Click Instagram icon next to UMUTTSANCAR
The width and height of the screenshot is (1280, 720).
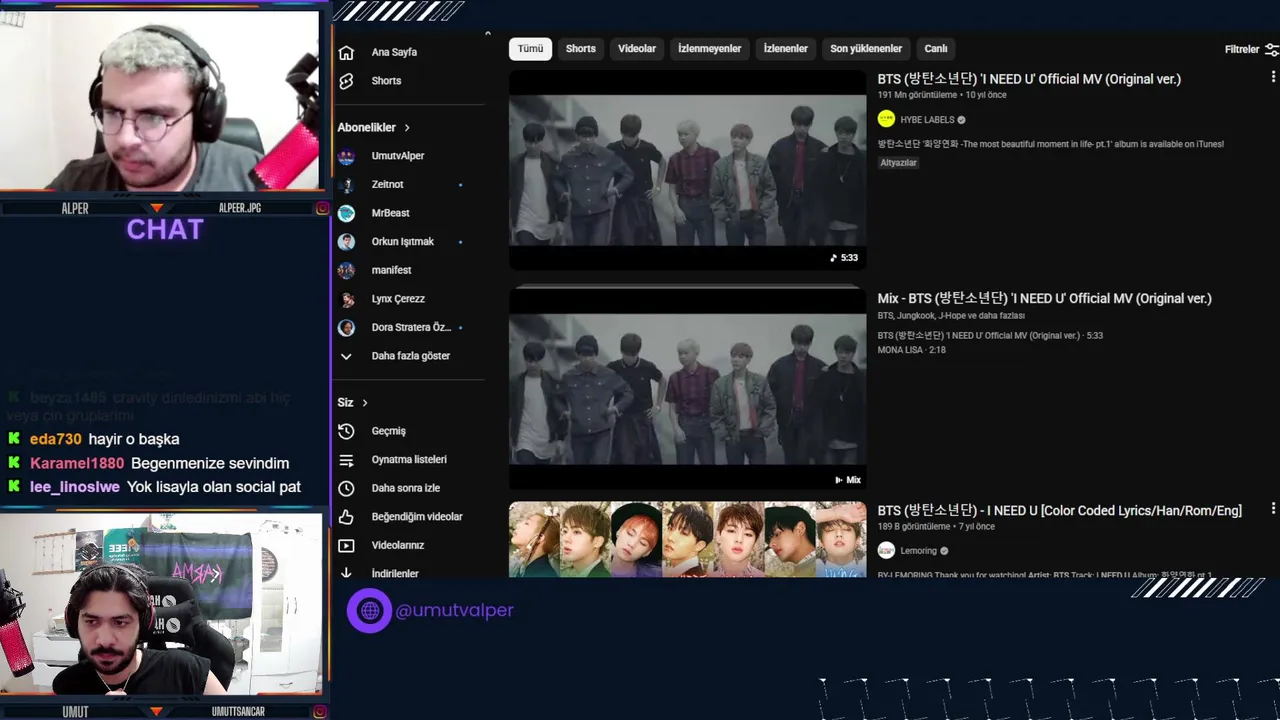coord(320,711)
